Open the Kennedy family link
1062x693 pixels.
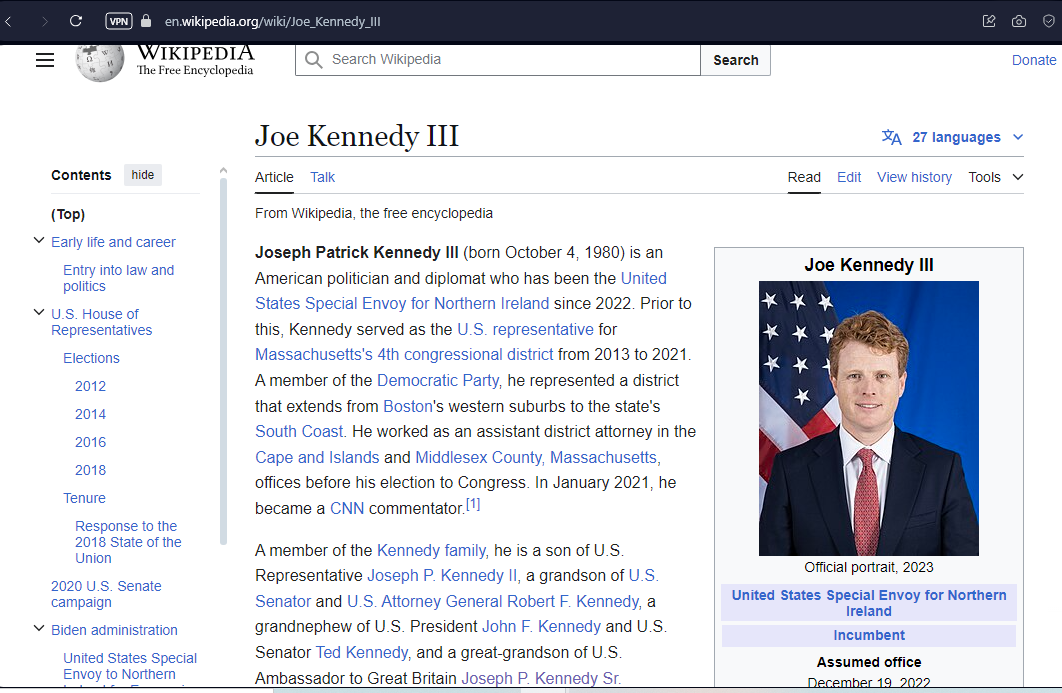(x=431, y=550)
